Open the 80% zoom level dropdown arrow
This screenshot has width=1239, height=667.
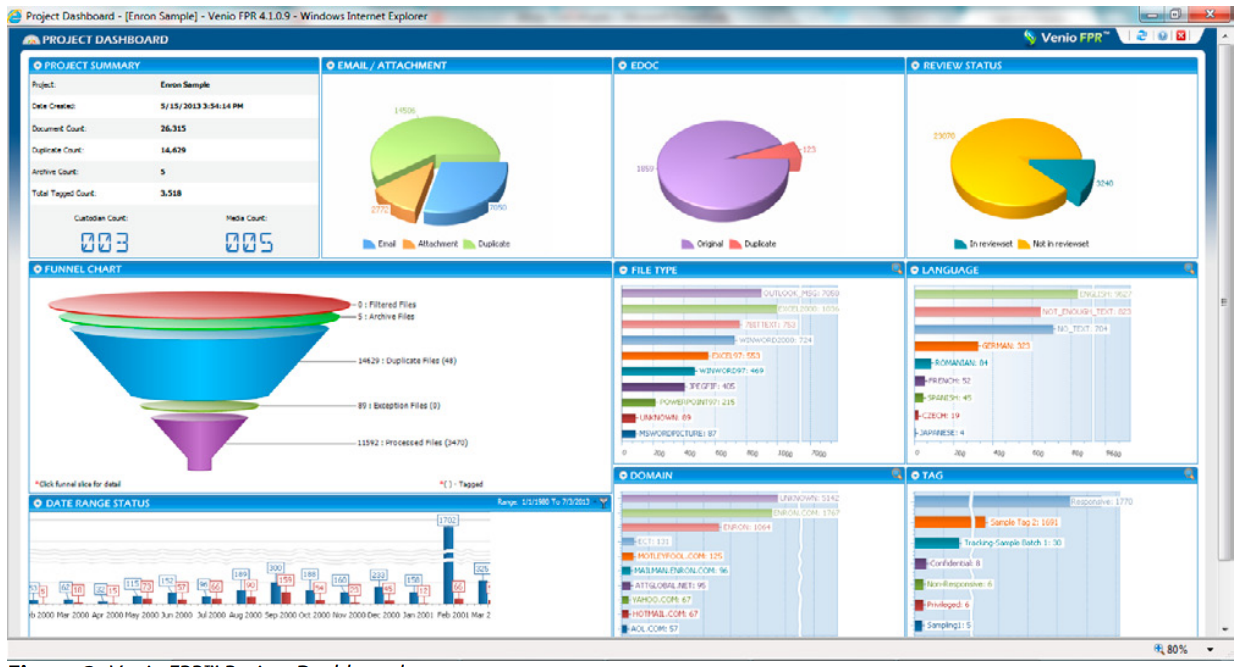click(x=1210, y=650)
